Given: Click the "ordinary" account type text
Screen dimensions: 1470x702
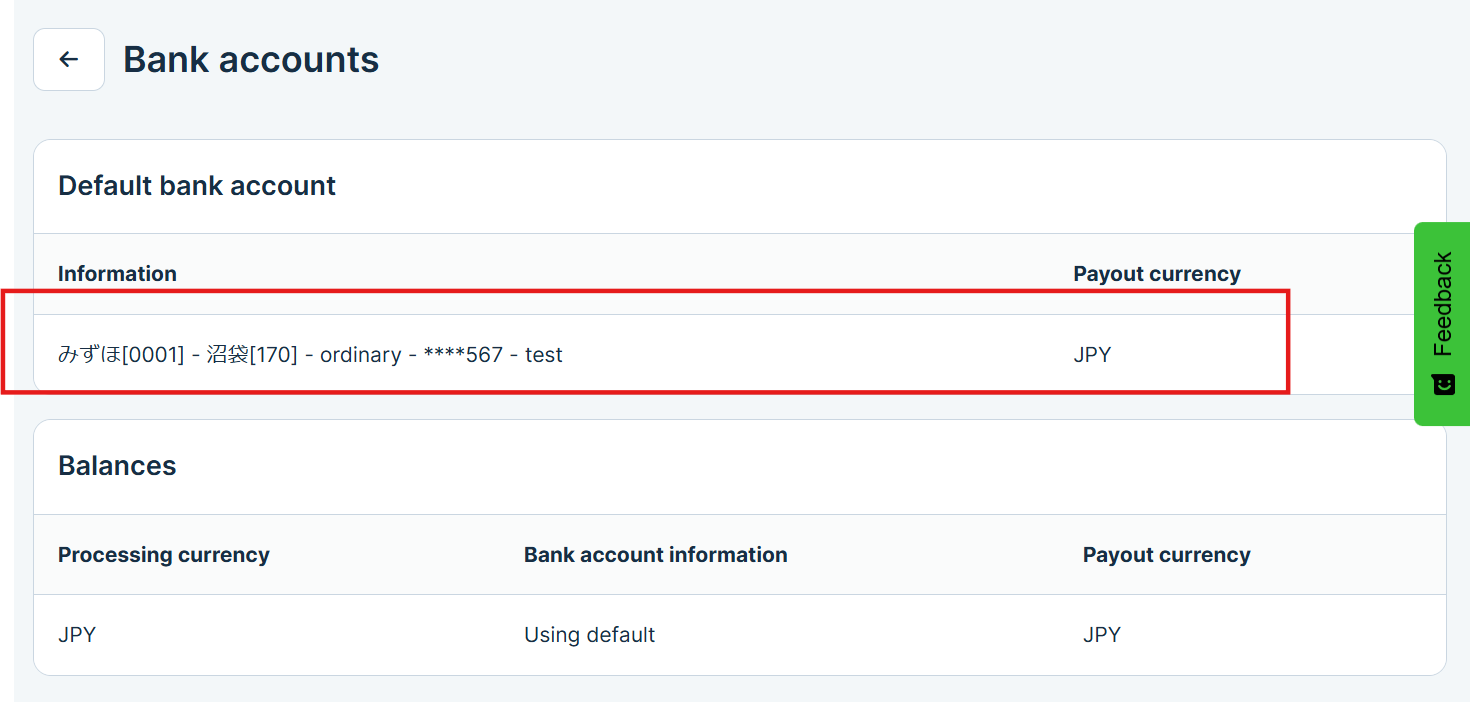Looking at the screenshot, I should coord(360,355).
